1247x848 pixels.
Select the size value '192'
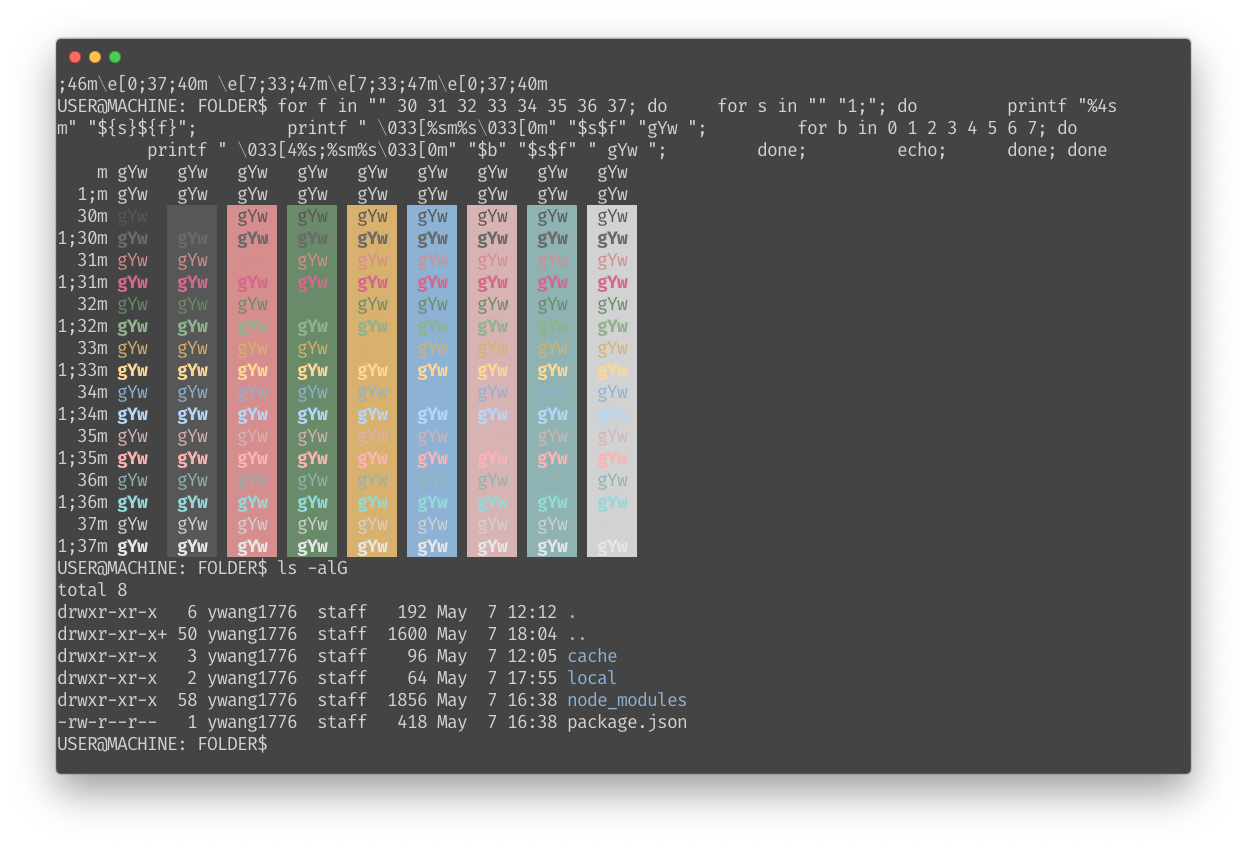coord(412,612)
